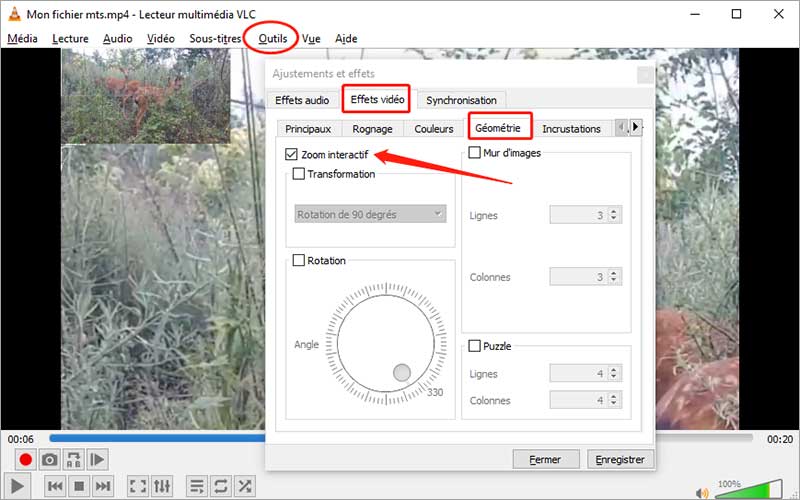Toggle fullscreen video mode
The width and height of the screenshot is (800, 500).
coord(138,487)
